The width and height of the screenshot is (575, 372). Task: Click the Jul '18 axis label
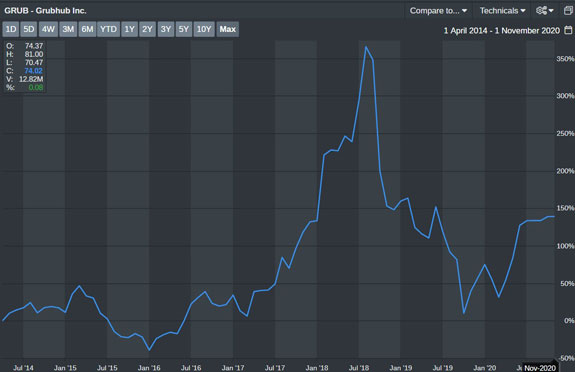[359, 368]
